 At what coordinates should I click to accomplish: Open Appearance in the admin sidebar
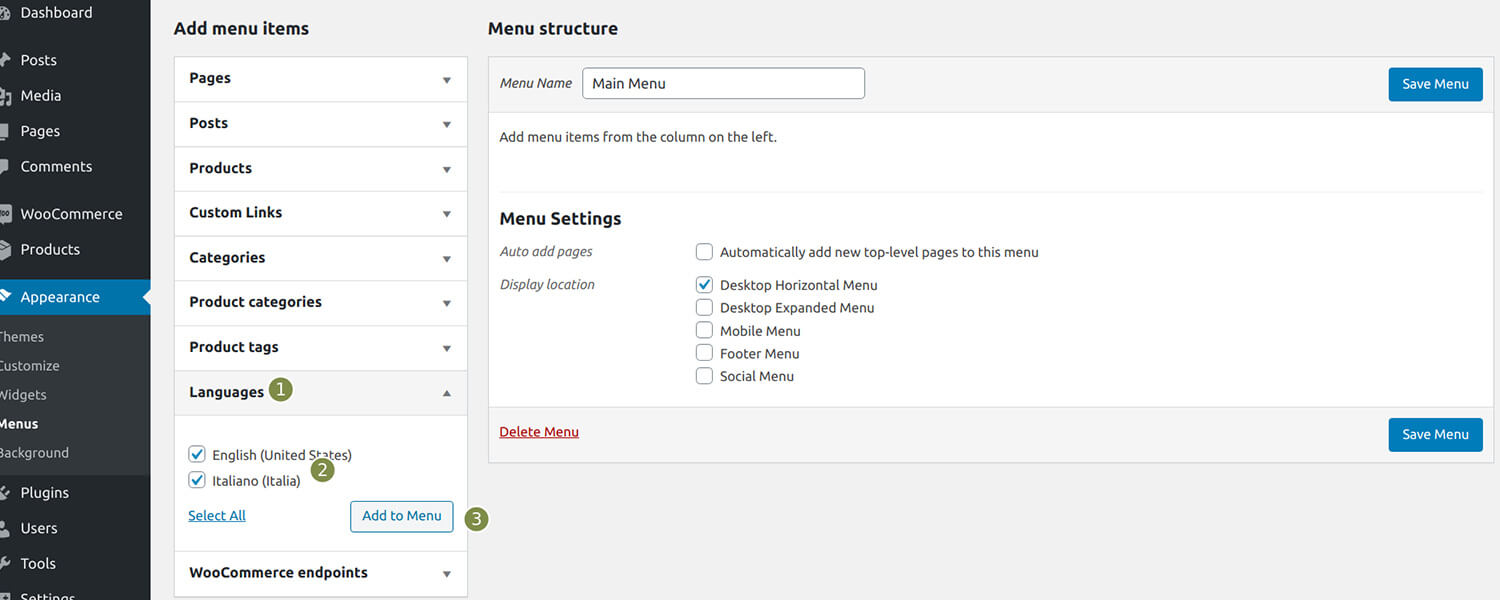pos(60,297)
